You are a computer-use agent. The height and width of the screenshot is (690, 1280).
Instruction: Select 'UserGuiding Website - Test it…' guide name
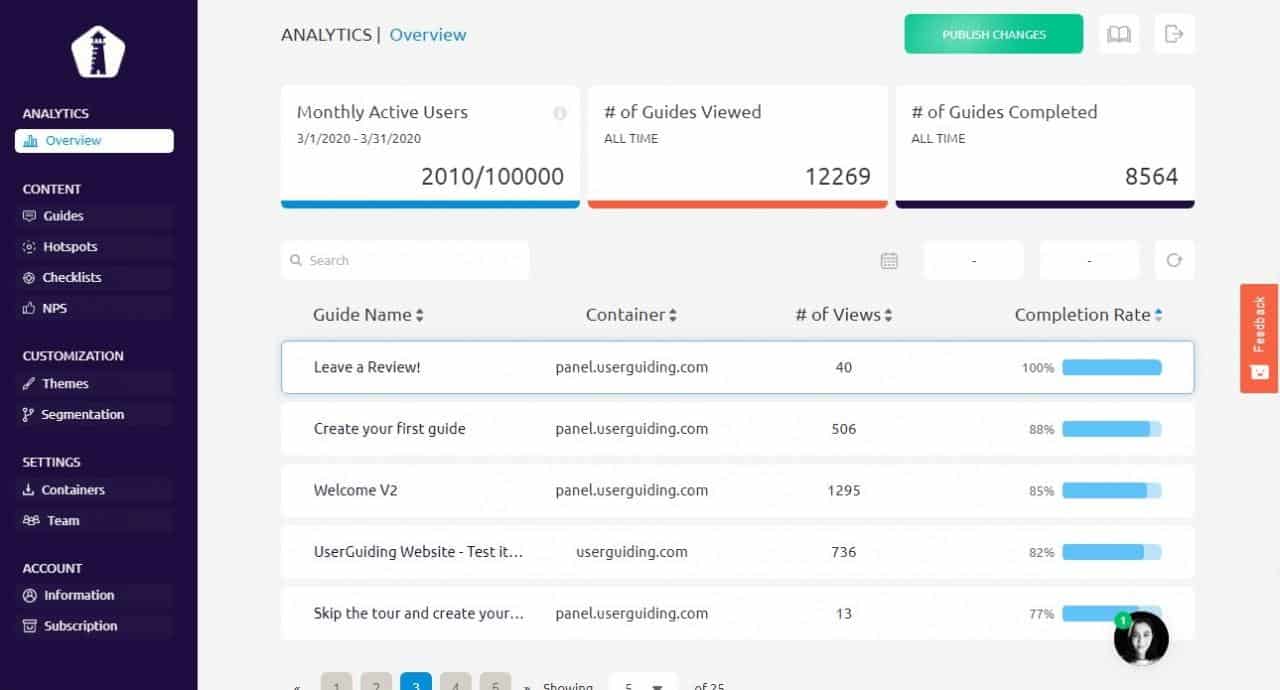(x=418, y=552)
